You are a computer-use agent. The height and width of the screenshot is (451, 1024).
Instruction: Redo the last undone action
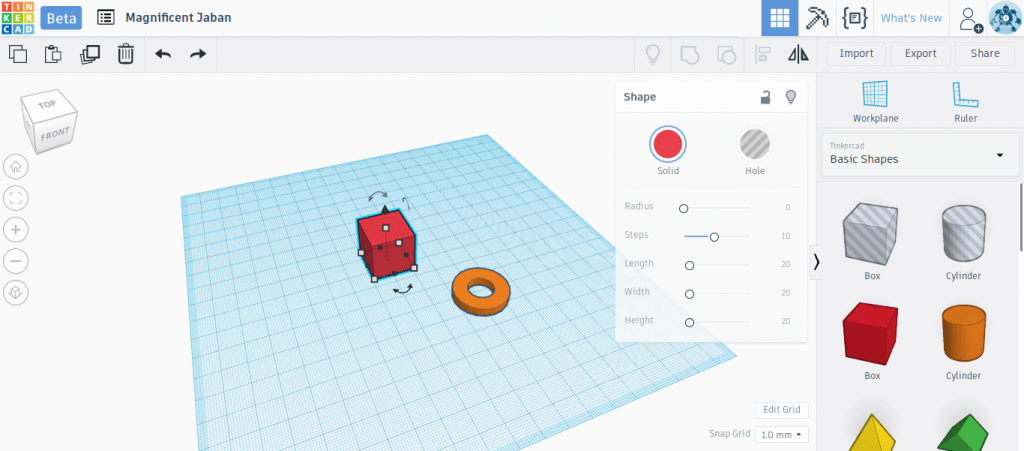(x=198, y=54)
